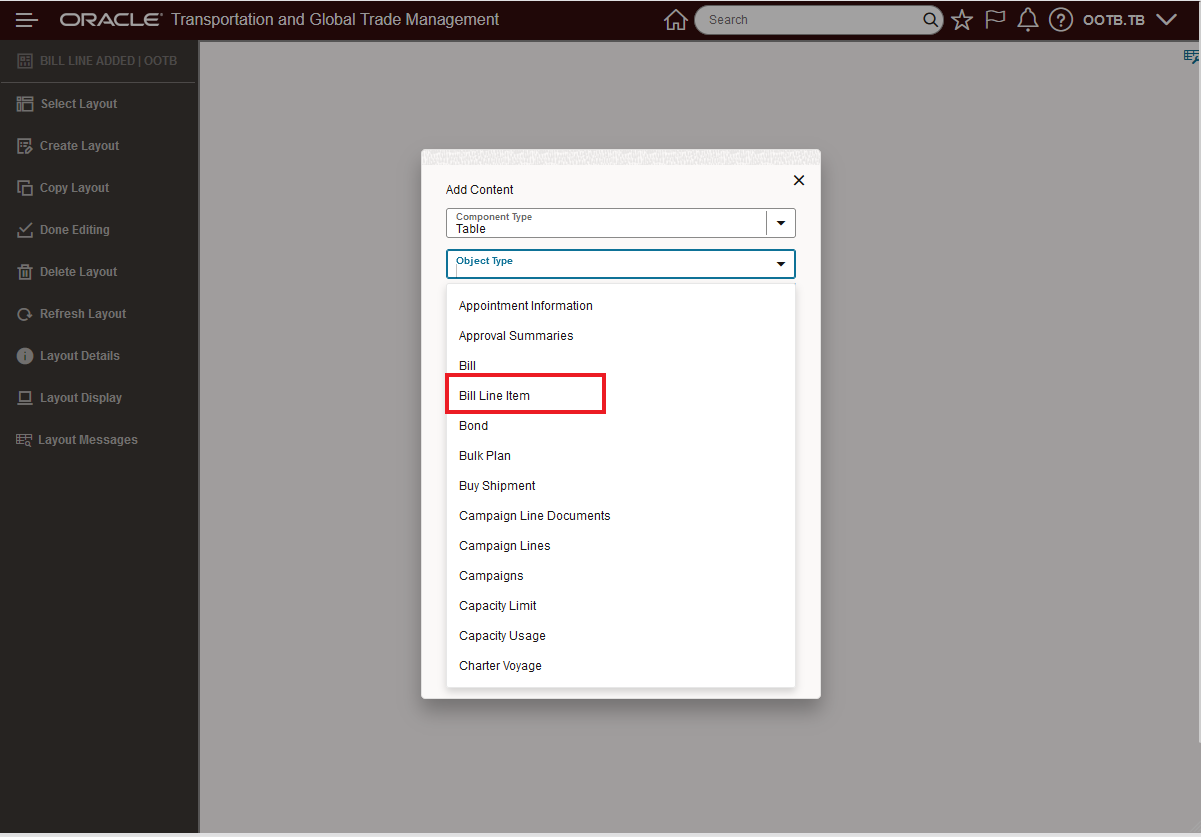Open the hamburger navigation menu
This screenshot has height=837, width=1201.
[26, 19]
